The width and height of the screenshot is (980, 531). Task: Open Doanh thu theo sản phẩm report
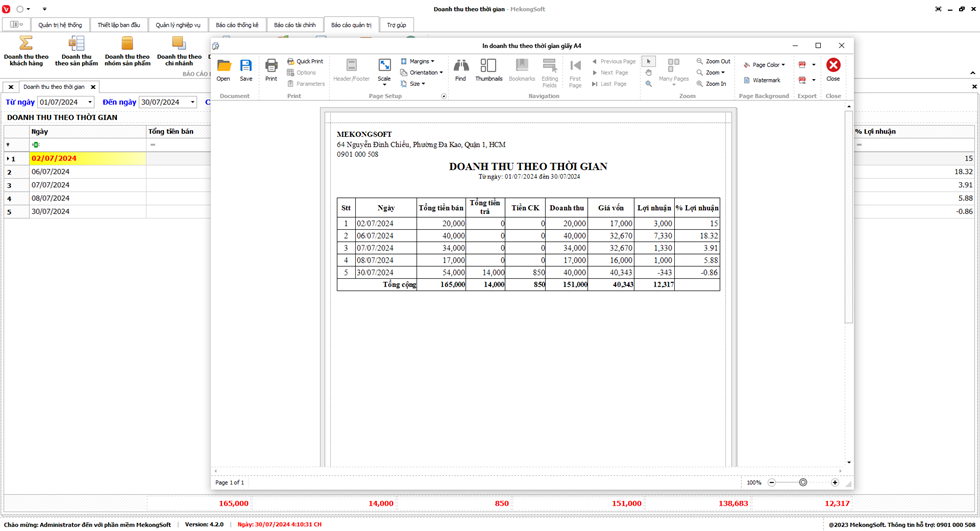click(77, 50)
